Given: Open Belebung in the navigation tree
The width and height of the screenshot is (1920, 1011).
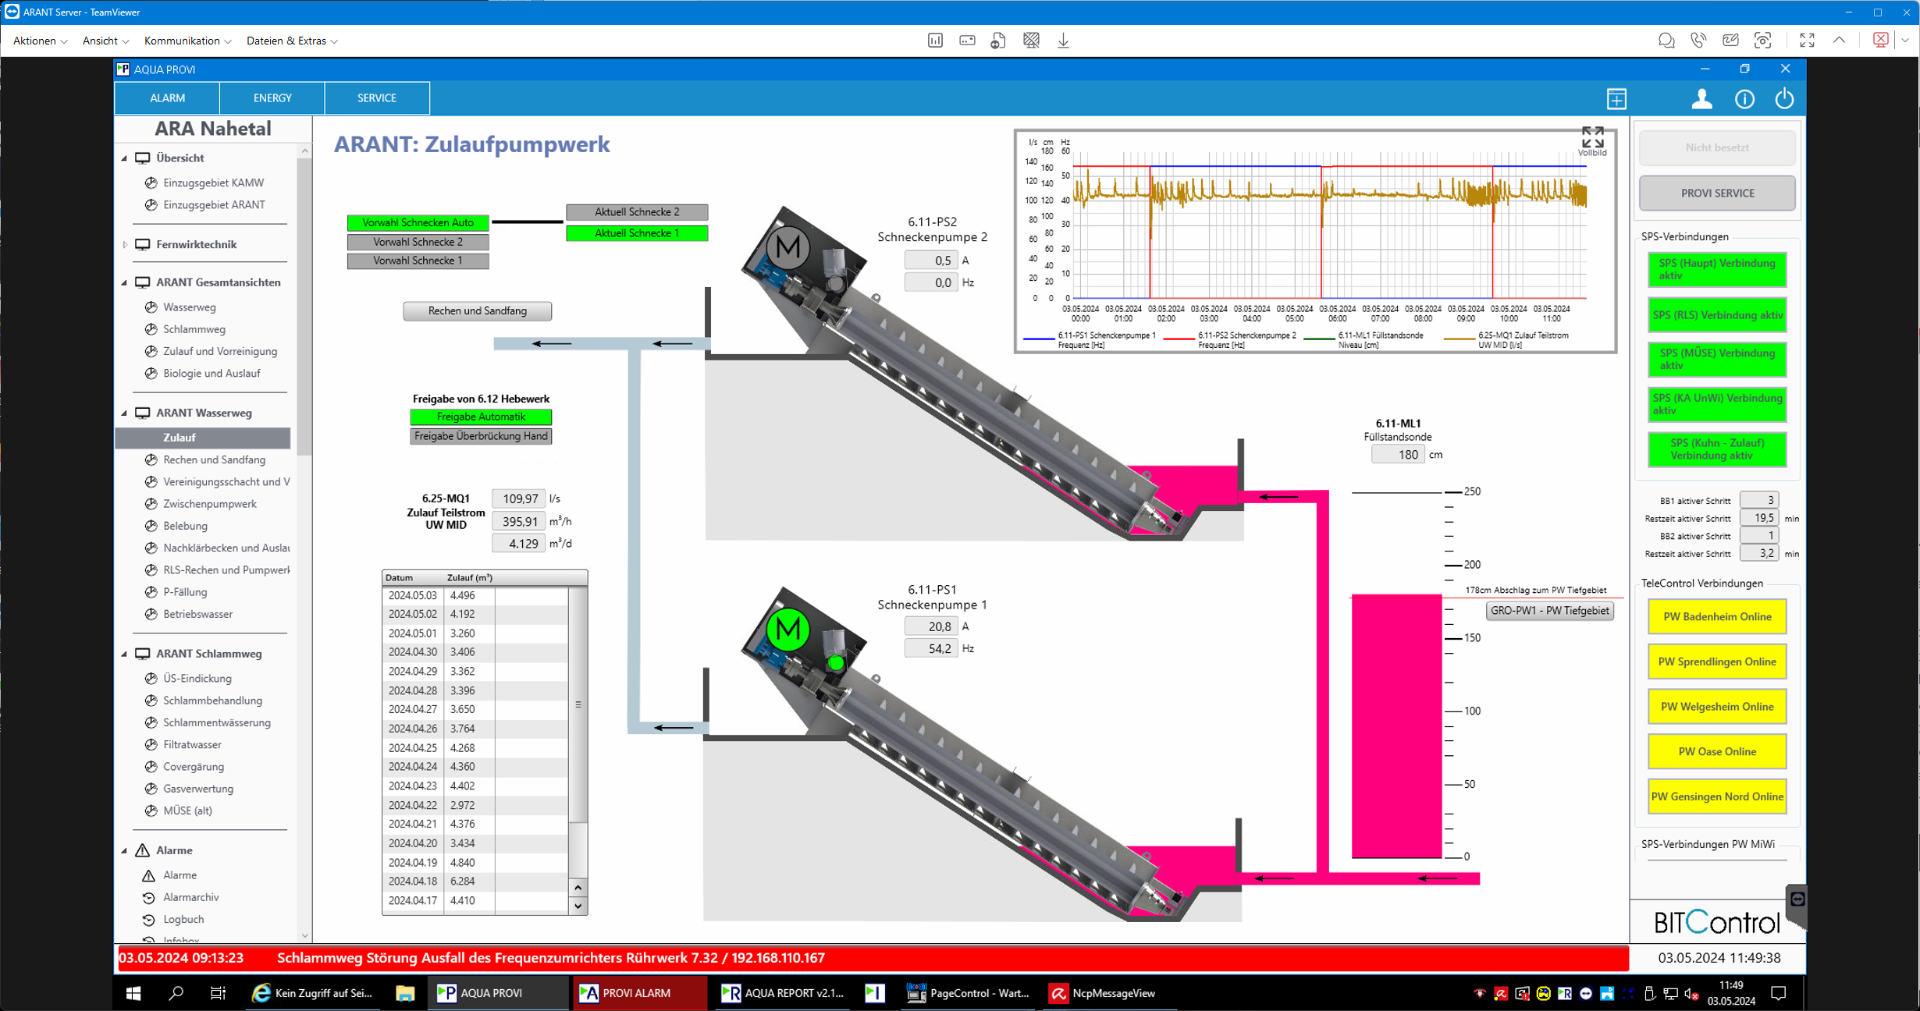Looking at the screenshot, I should click(x=186, y=526).
